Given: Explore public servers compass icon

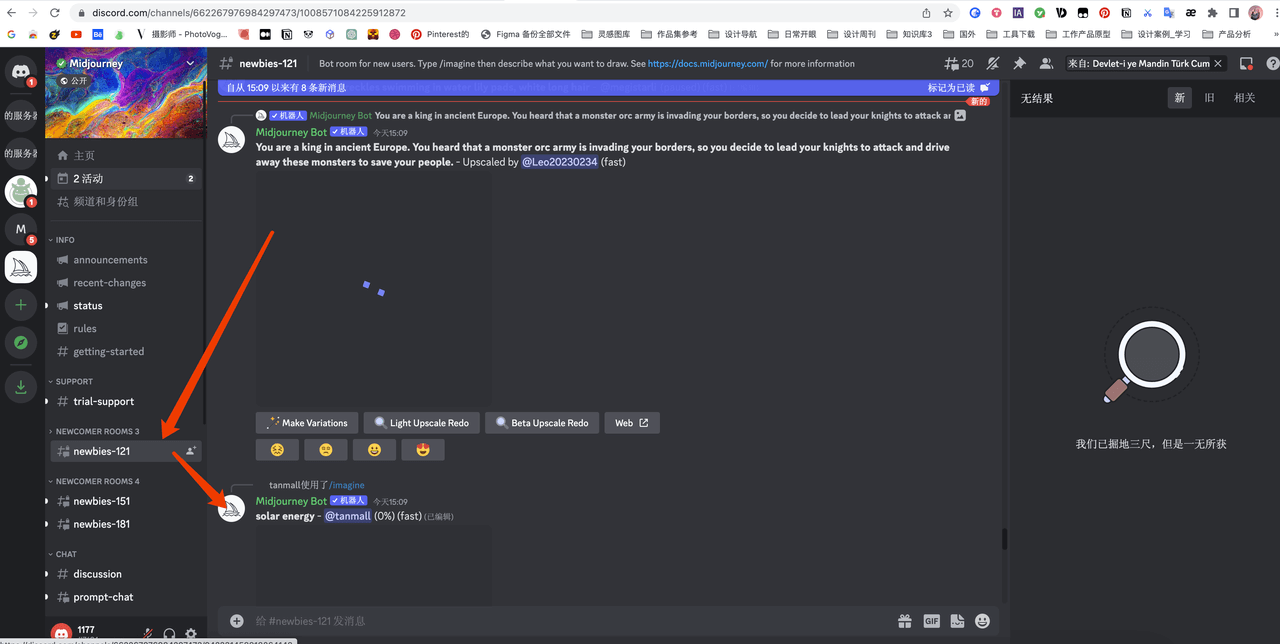Looking at the screenshot, I should [x=21, y=342].
